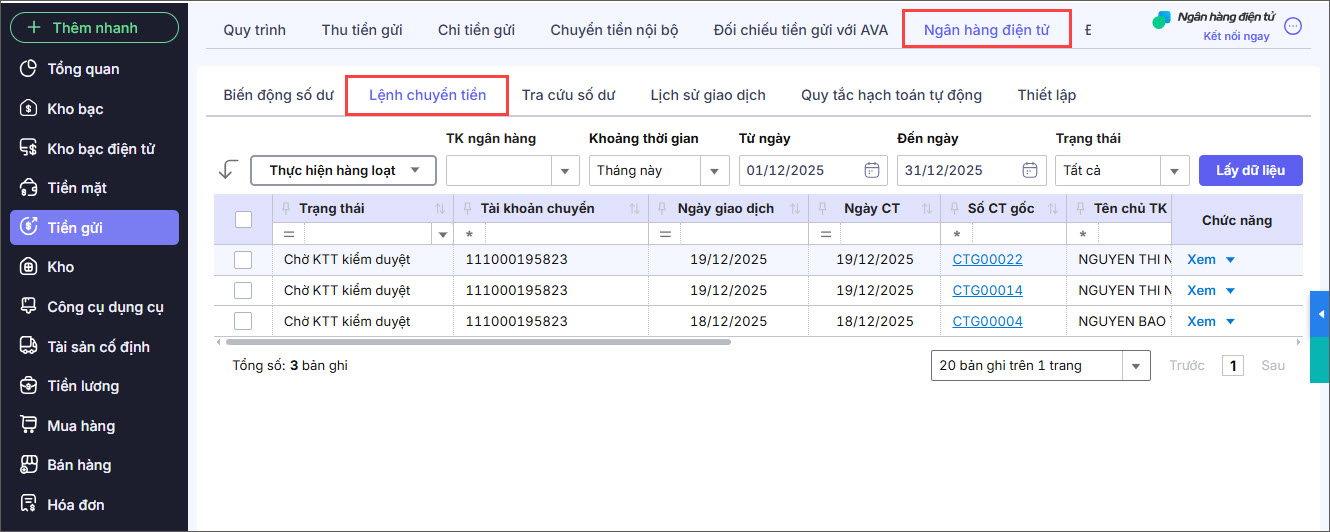The image size is (1330, 532).
Task: Tick the select-all header checkbox
Action: point(243,219)
